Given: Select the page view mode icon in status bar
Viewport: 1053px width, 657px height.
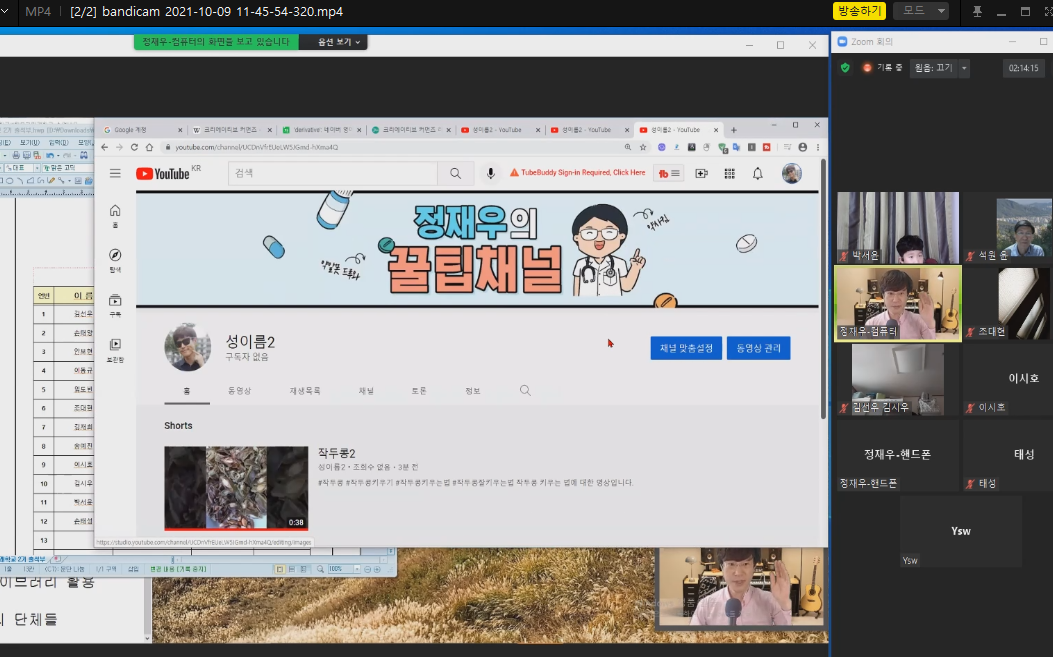Looking at the screenshot, I should [280, 569].
